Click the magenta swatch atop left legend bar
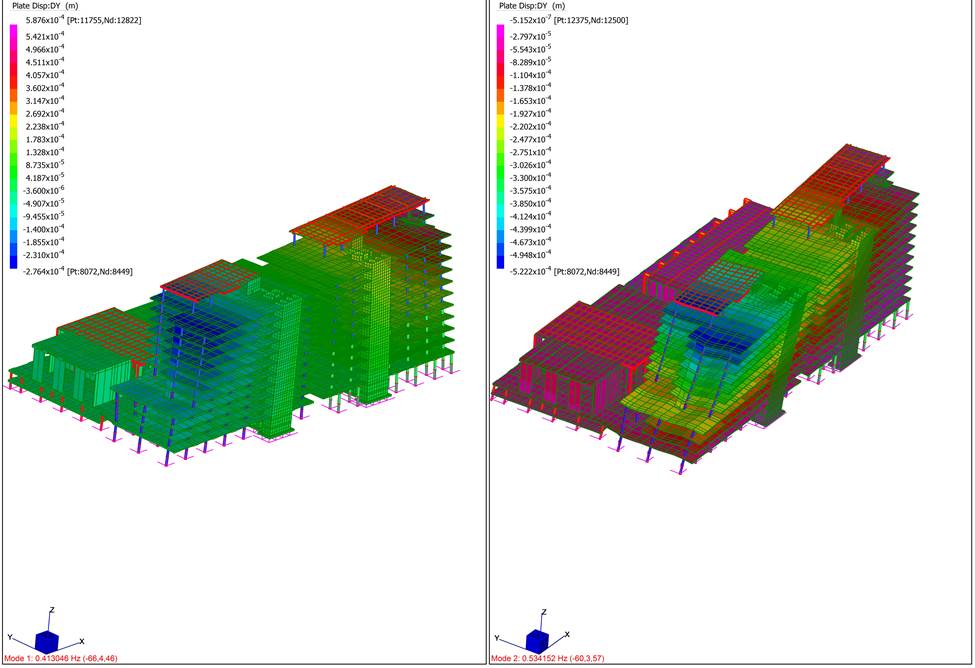 click(x=14, y=31)
